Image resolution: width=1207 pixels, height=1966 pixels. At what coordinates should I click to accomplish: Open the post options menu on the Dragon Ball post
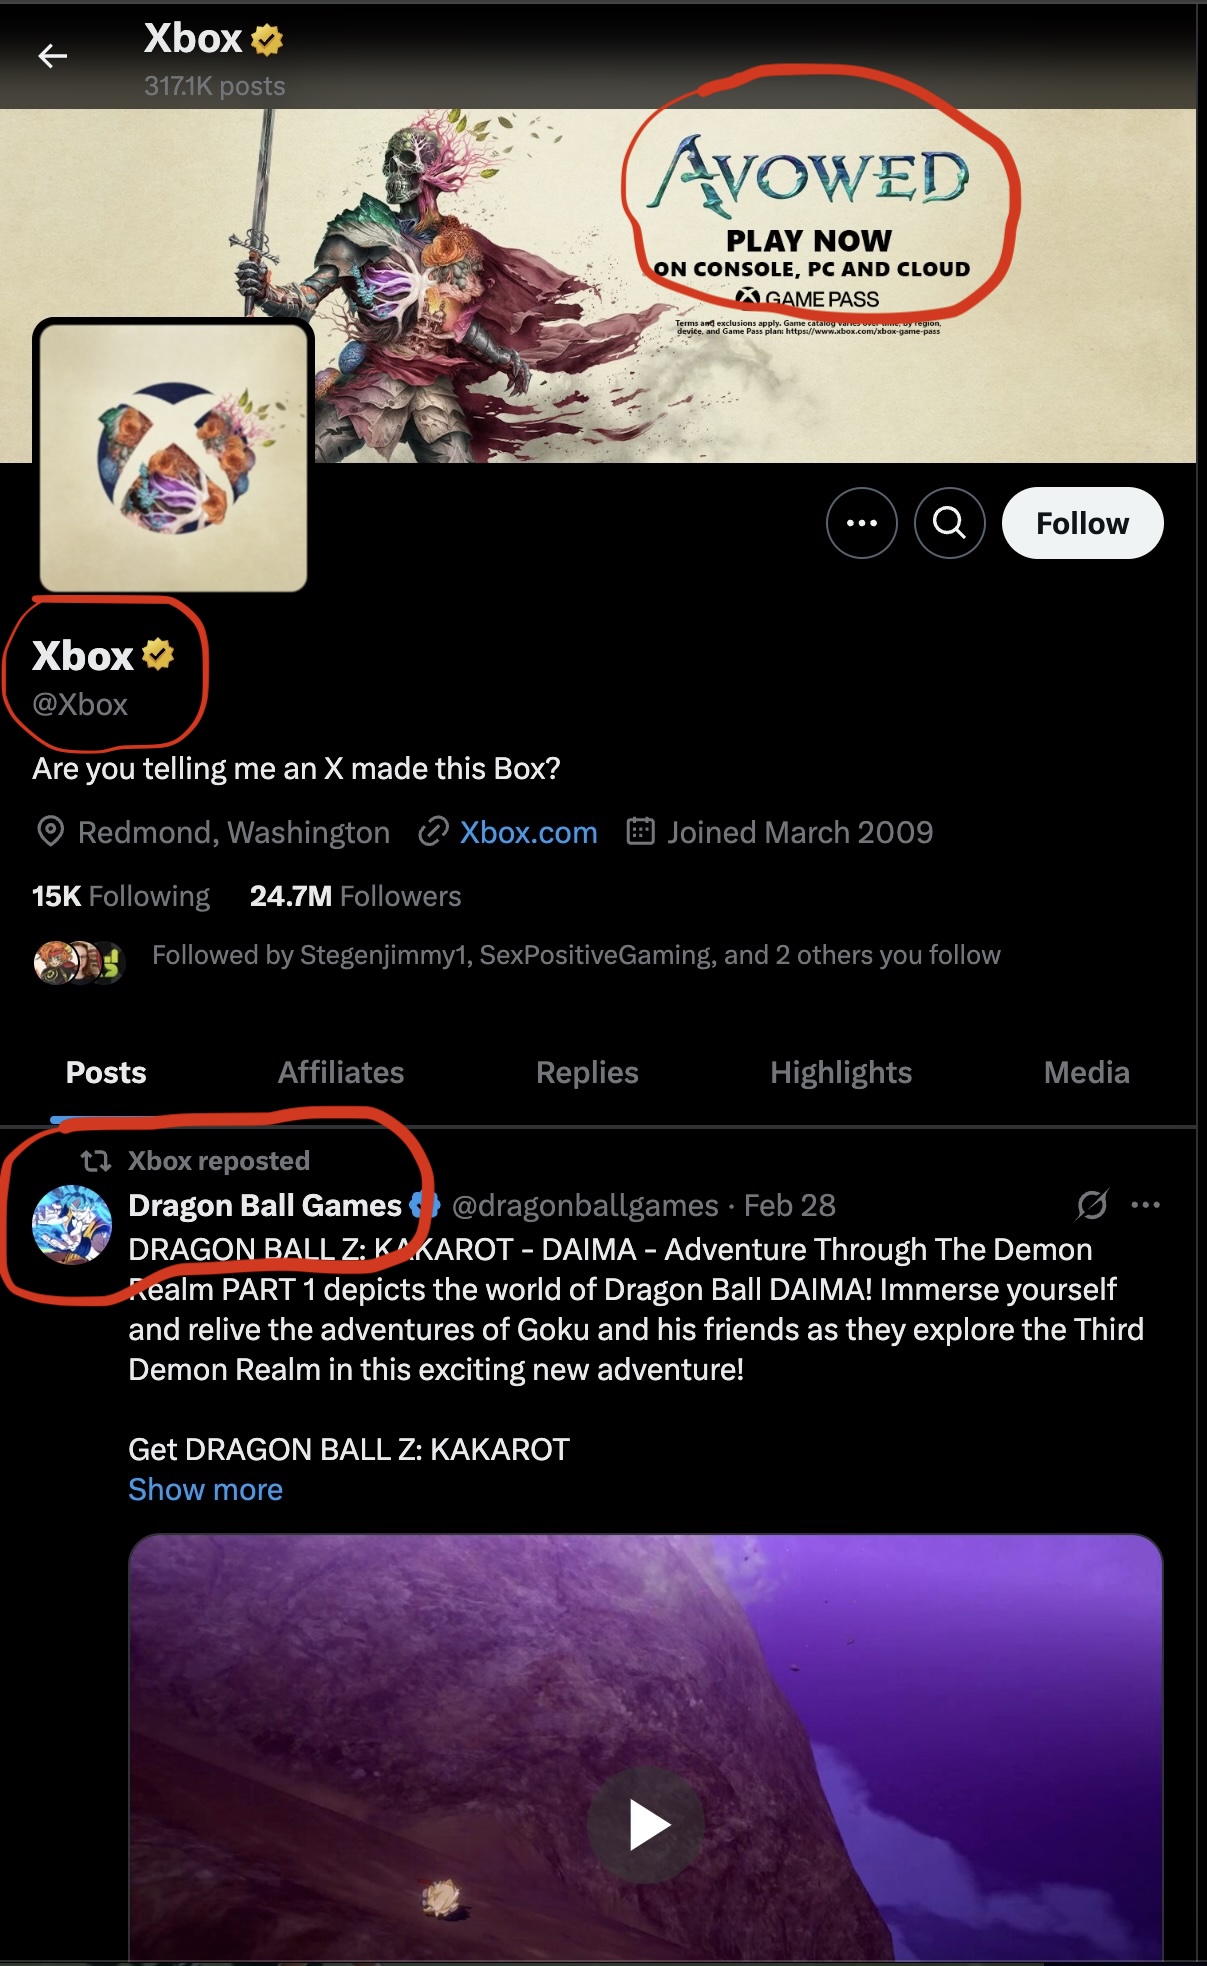1146,1205
